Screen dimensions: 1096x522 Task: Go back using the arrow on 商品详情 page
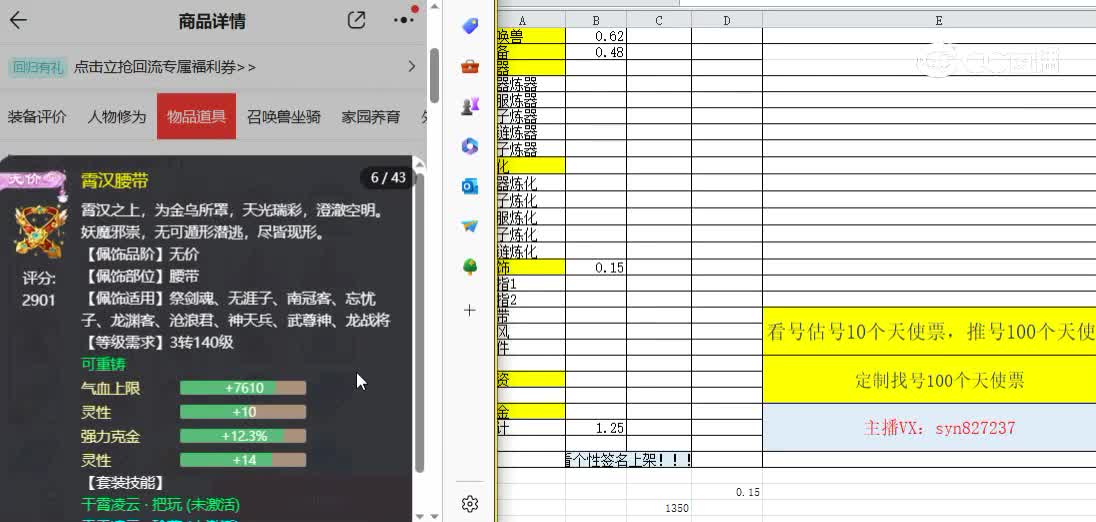(x=18, y=20)
